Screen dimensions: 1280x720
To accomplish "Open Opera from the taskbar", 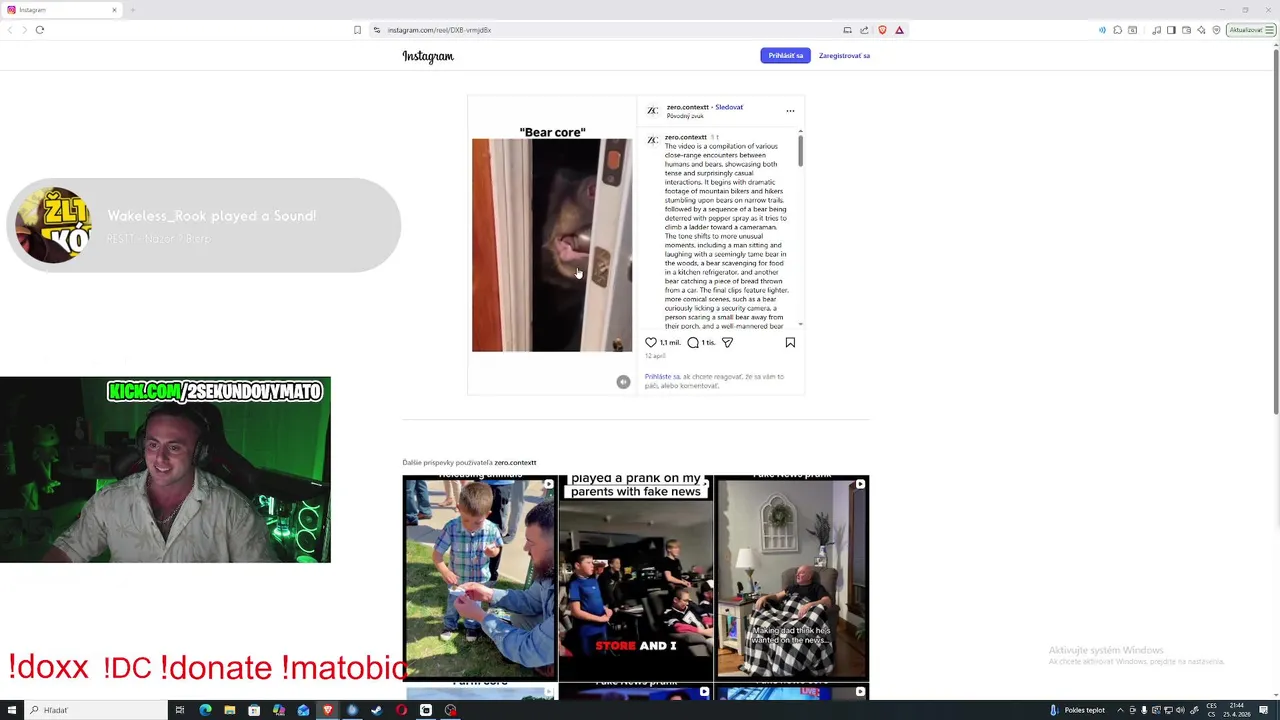I will pyautogui.click(x=401, y=710).
